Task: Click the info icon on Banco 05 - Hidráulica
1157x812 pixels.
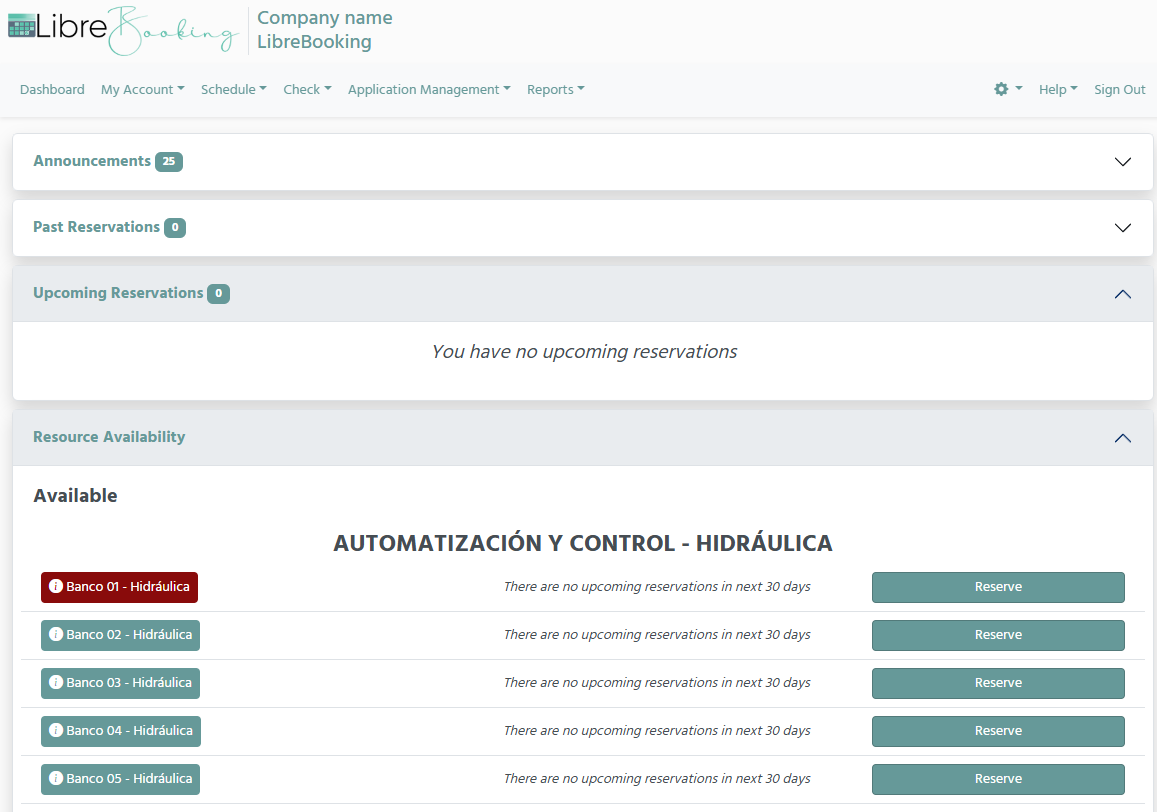Action: (57, 779)
